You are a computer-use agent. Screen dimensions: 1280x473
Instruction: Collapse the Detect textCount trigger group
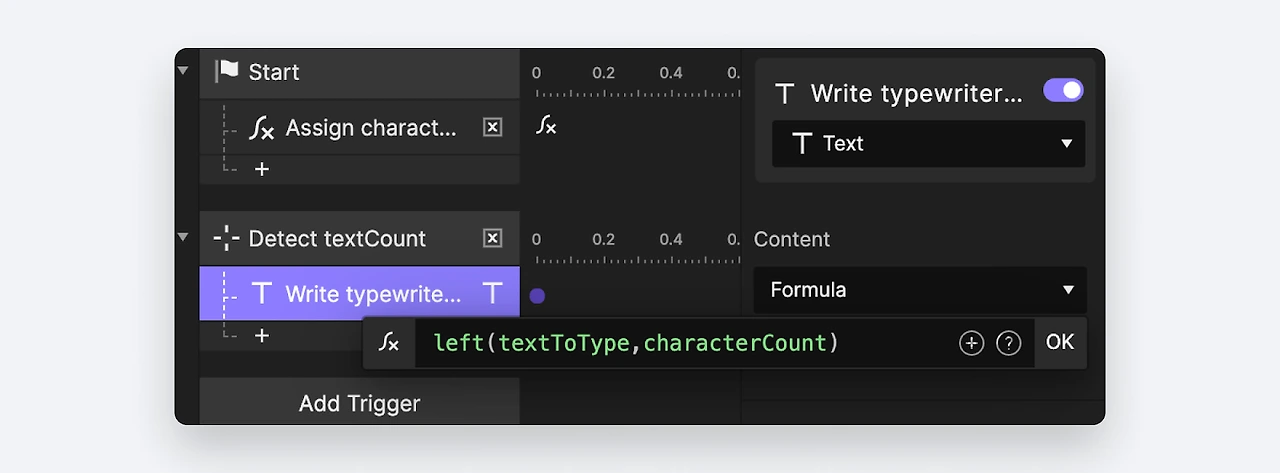point(182,237)
